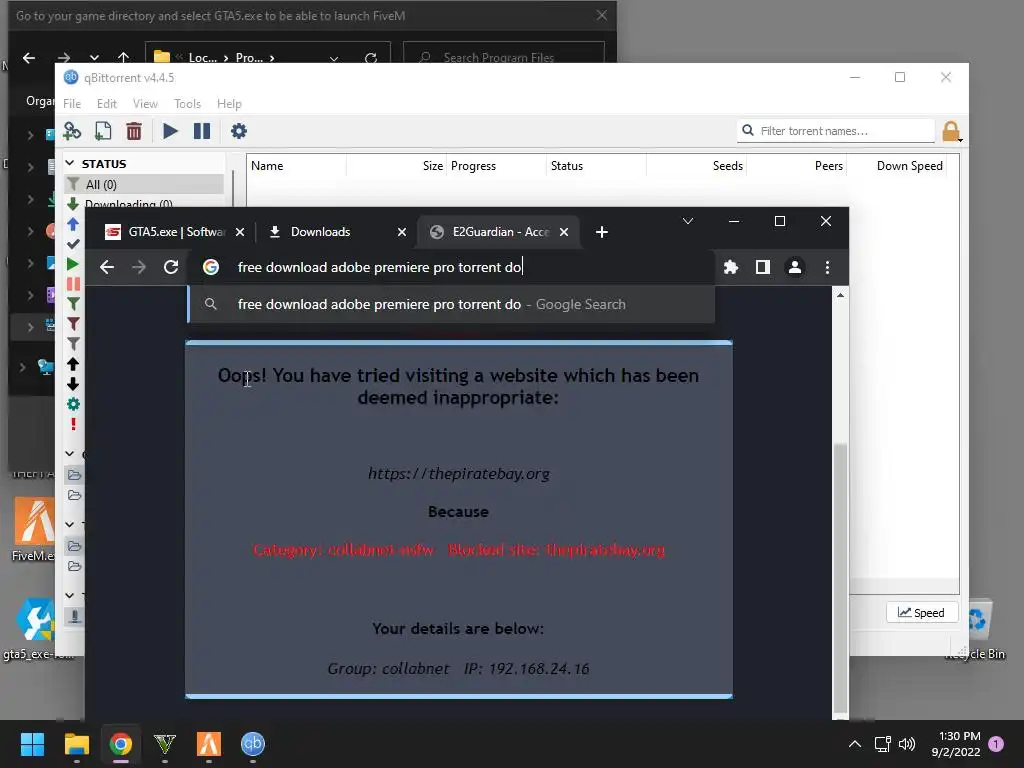Click the checkmark Completed filter icon
This screenshot has width=1024, height=768.
[x=73, y=244]
